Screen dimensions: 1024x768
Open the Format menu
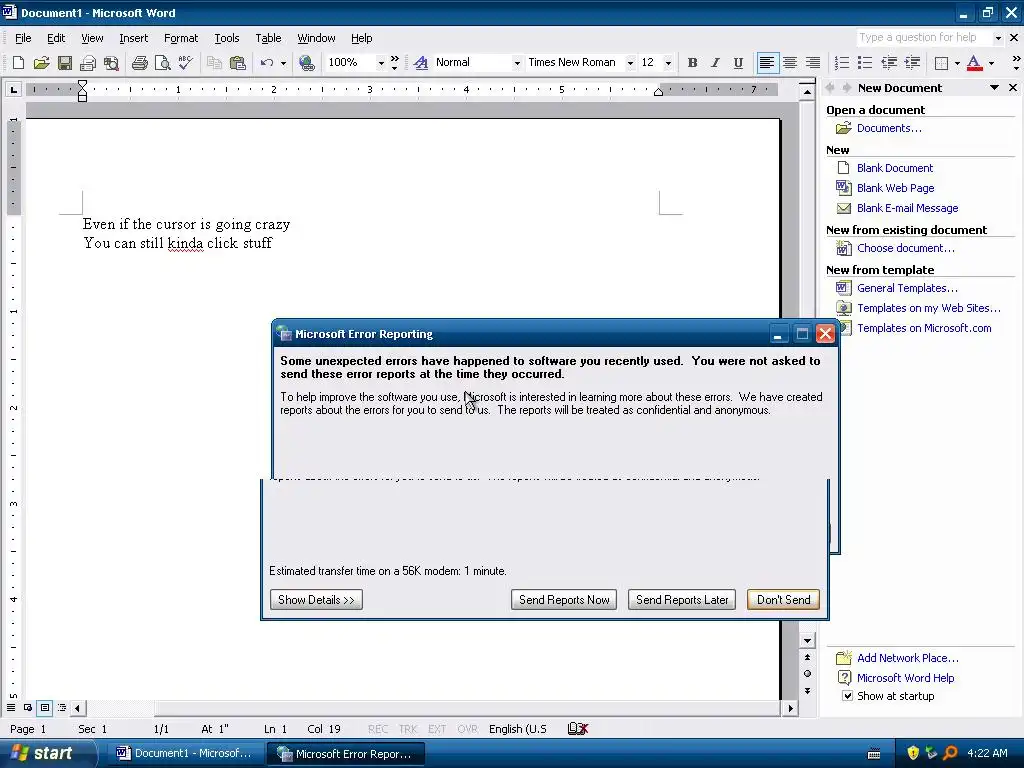(x=181, y=38)
